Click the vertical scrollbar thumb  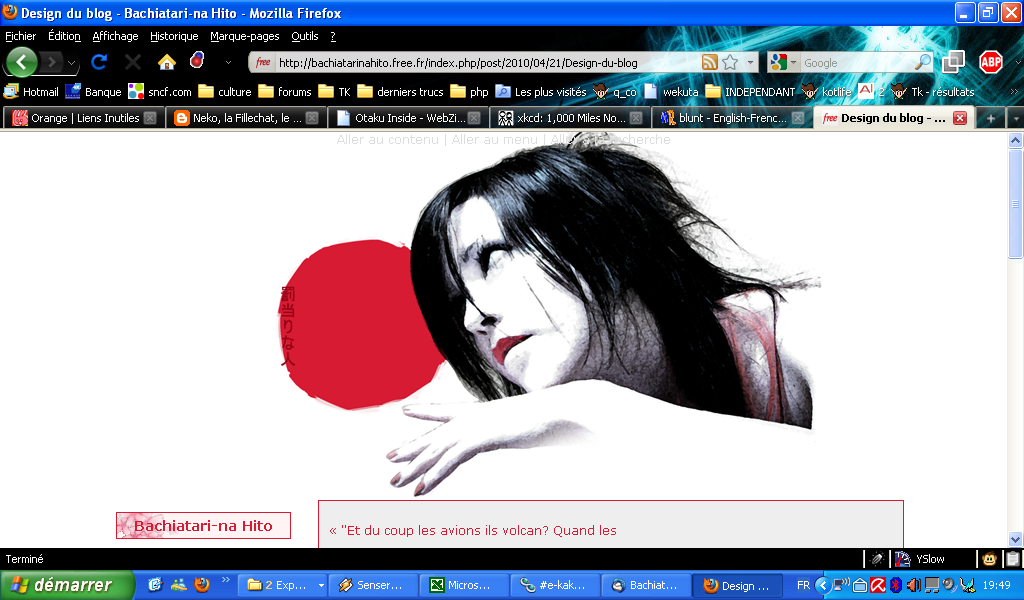1015,204
